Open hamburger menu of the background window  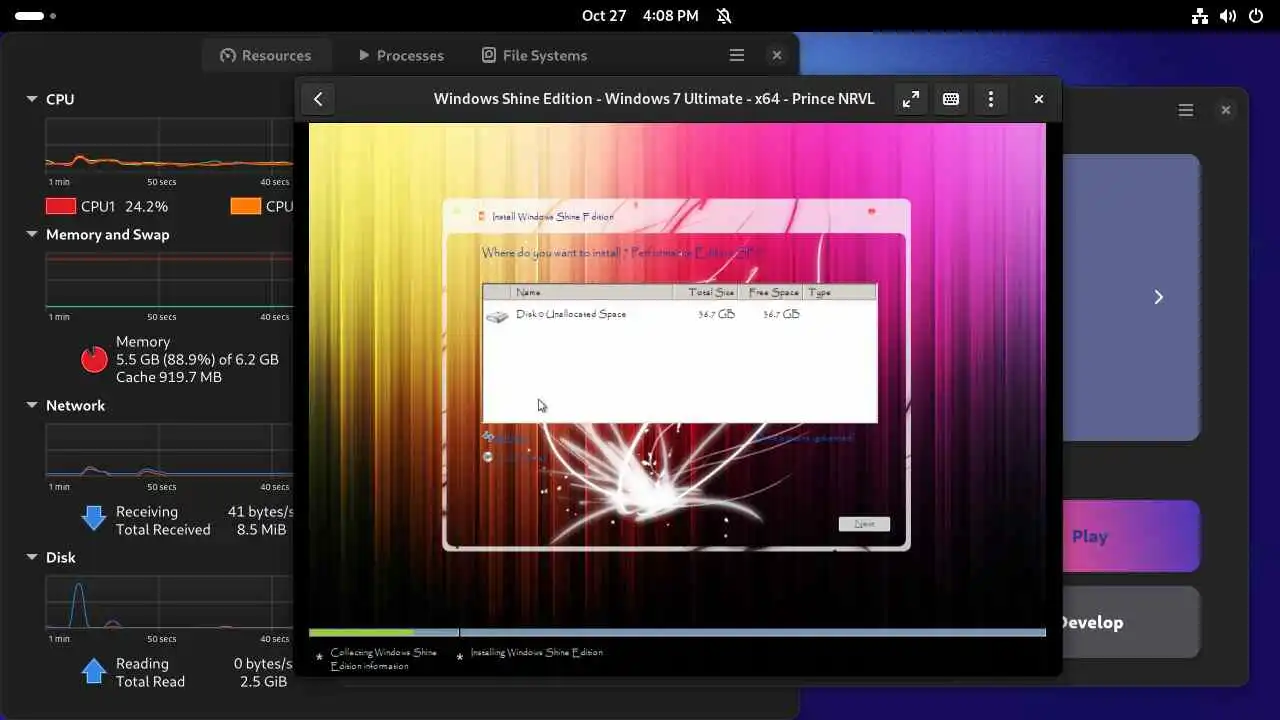1186,110
